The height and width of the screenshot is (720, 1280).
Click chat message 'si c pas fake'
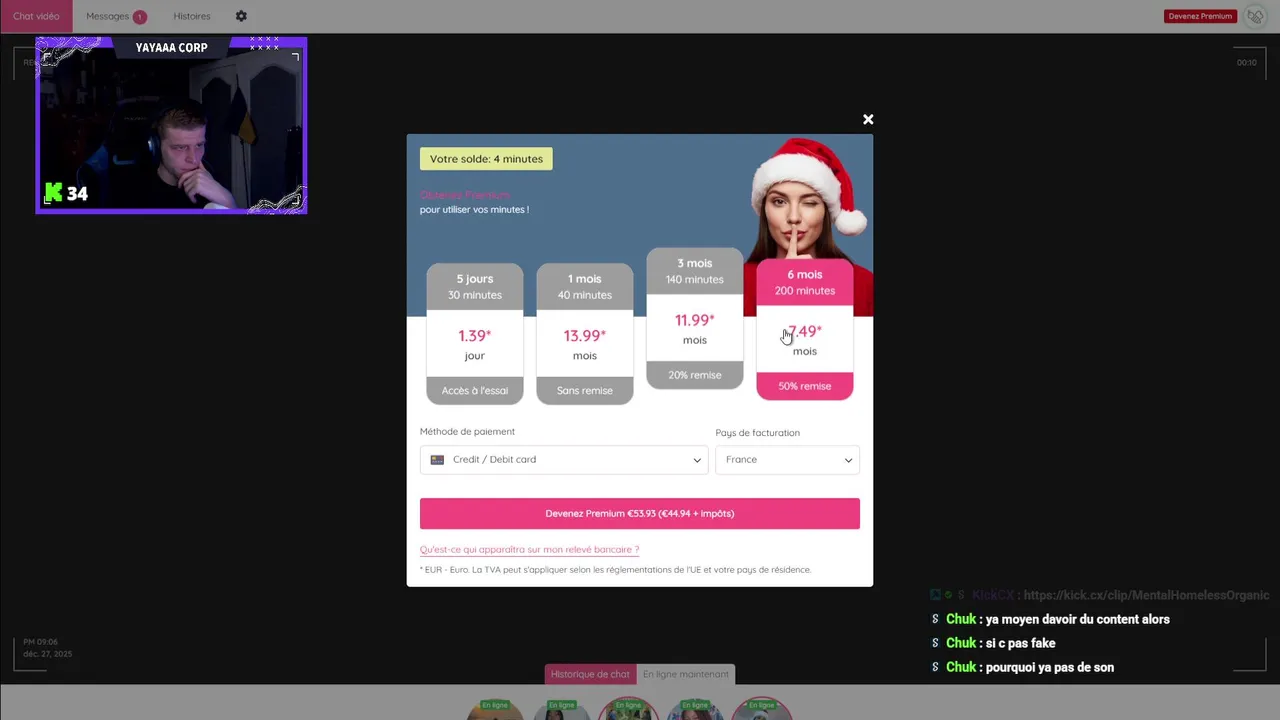click(x=1020, y=643)
